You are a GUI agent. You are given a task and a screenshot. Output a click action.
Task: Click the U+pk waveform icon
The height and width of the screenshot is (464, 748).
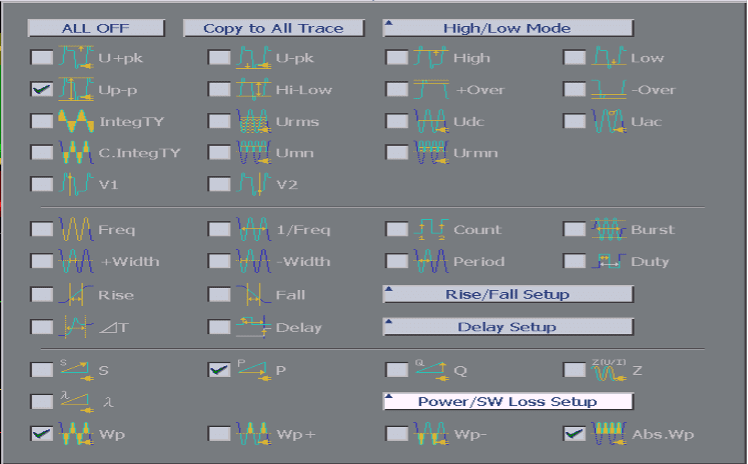[x=76, y=58]
